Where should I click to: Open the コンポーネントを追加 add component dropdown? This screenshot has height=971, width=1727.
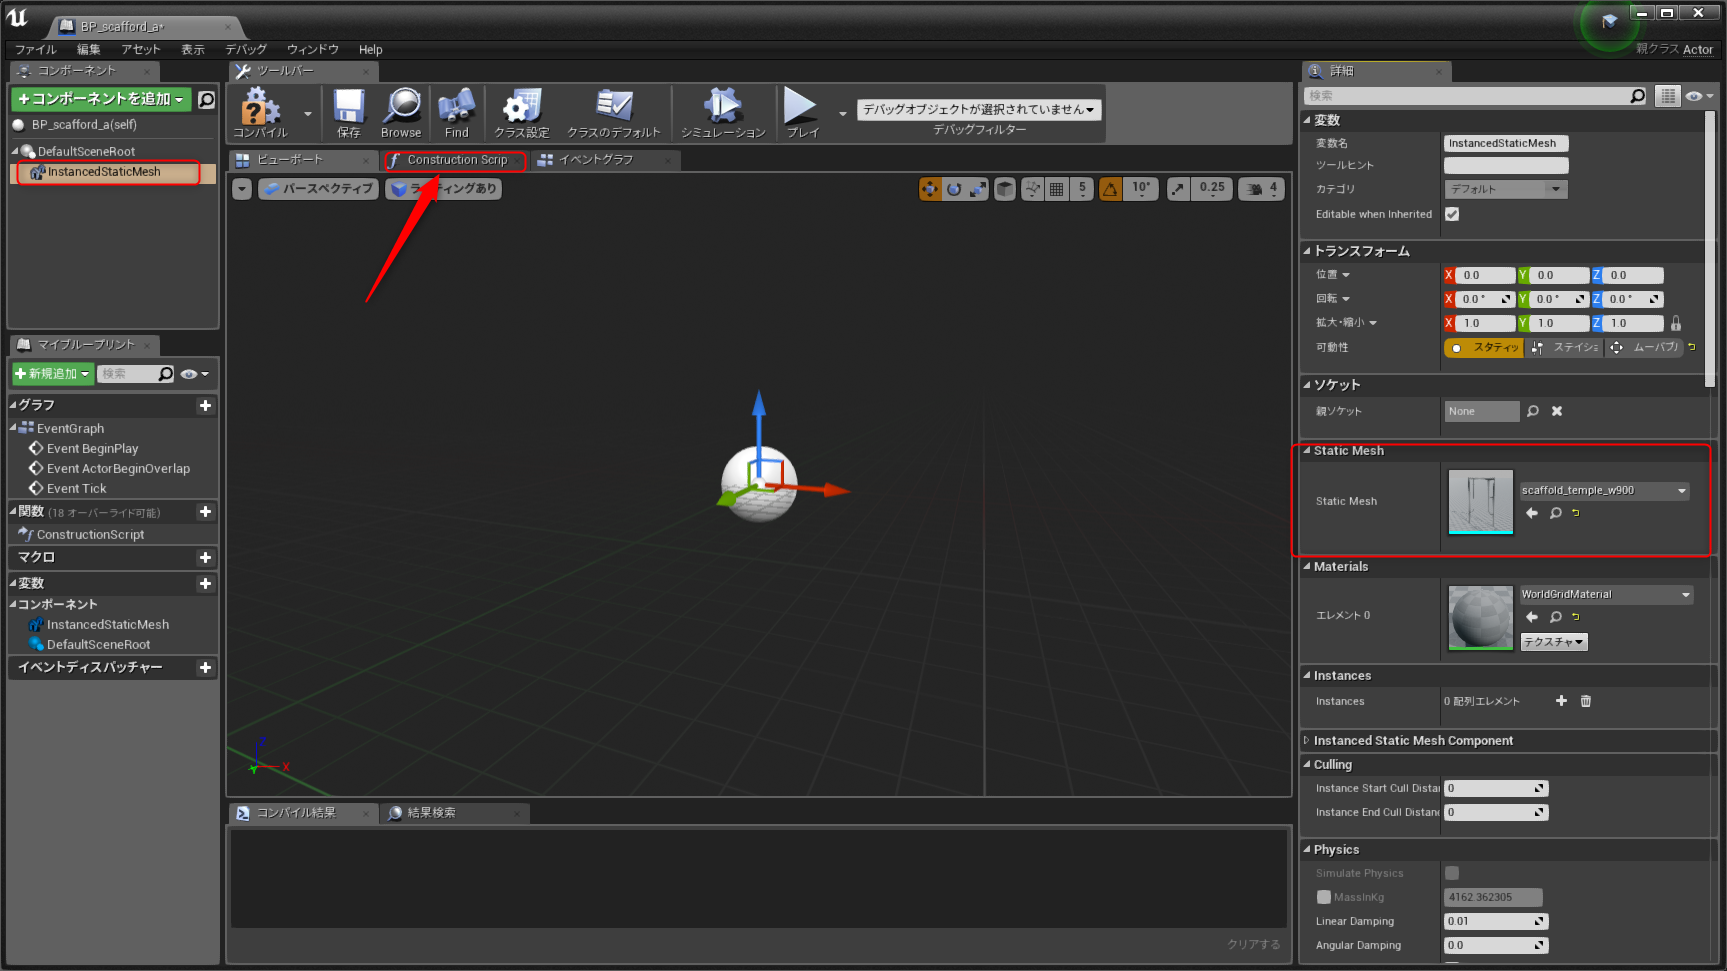(101, 99)
